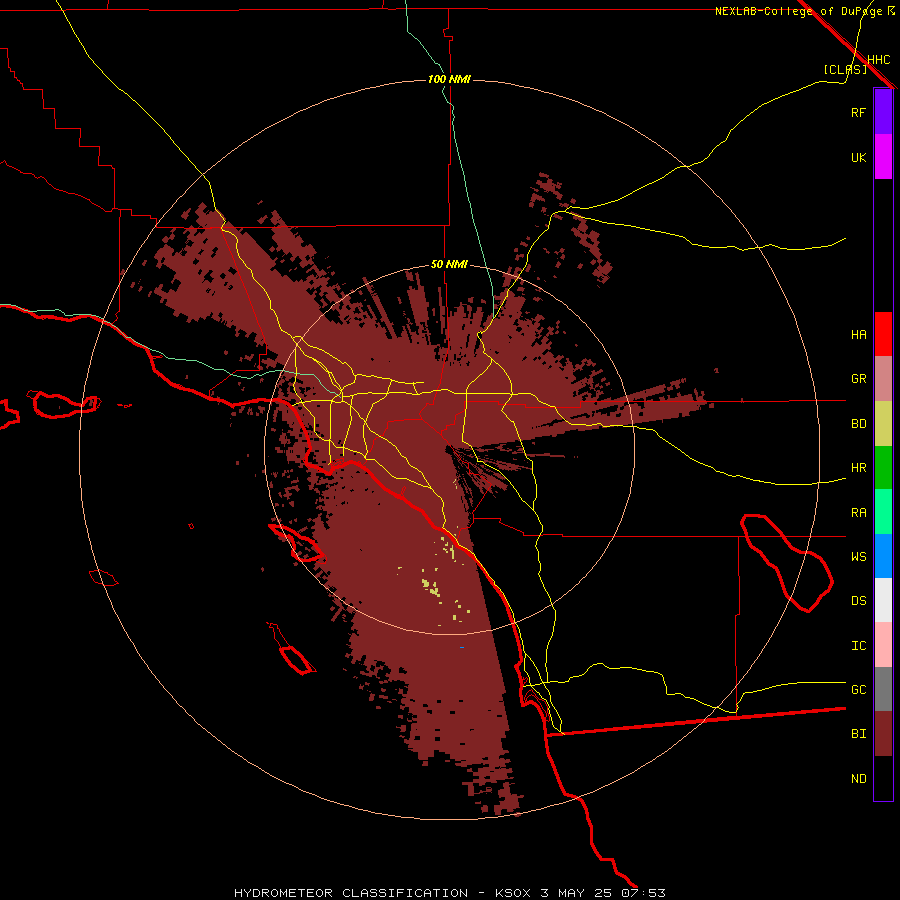Click the Hydrometeor Classification KSOX title text

[x=449, y=893]
